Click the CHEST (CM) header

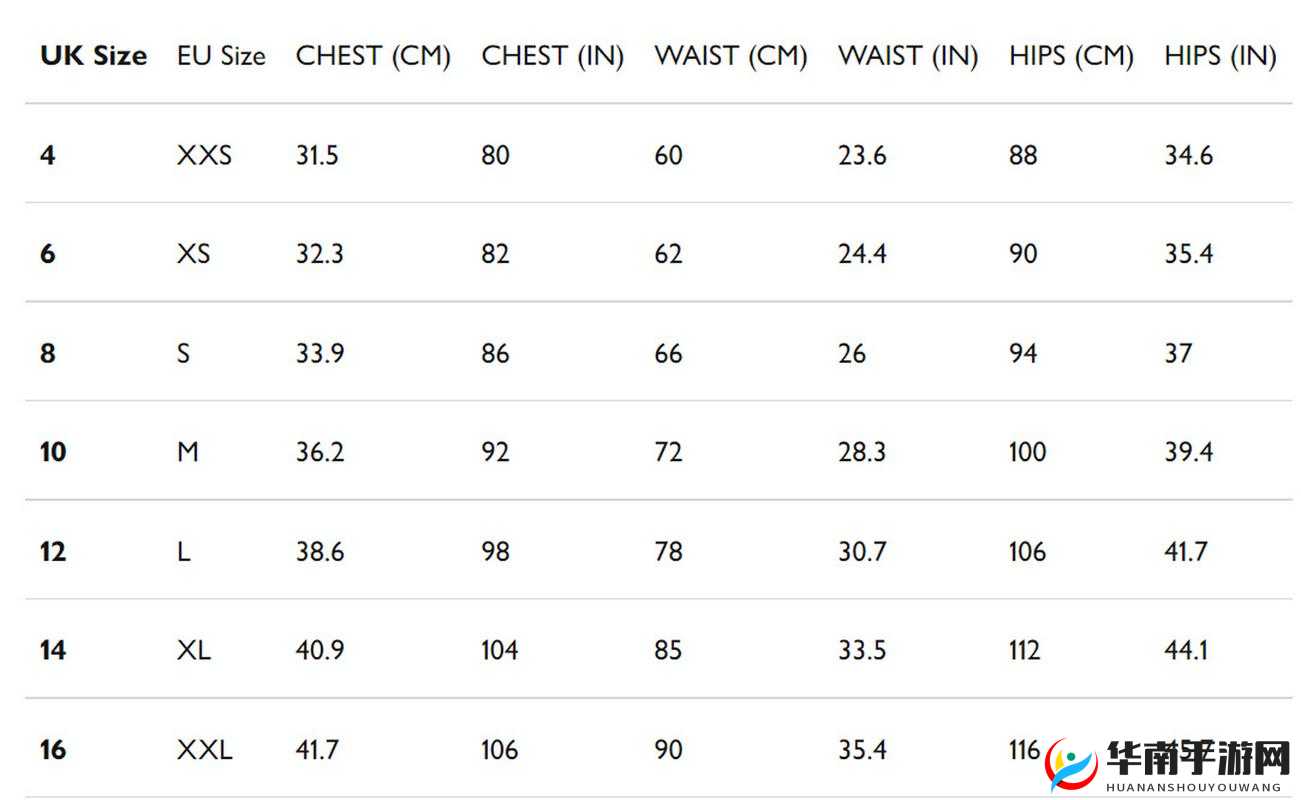pos(373,56)
